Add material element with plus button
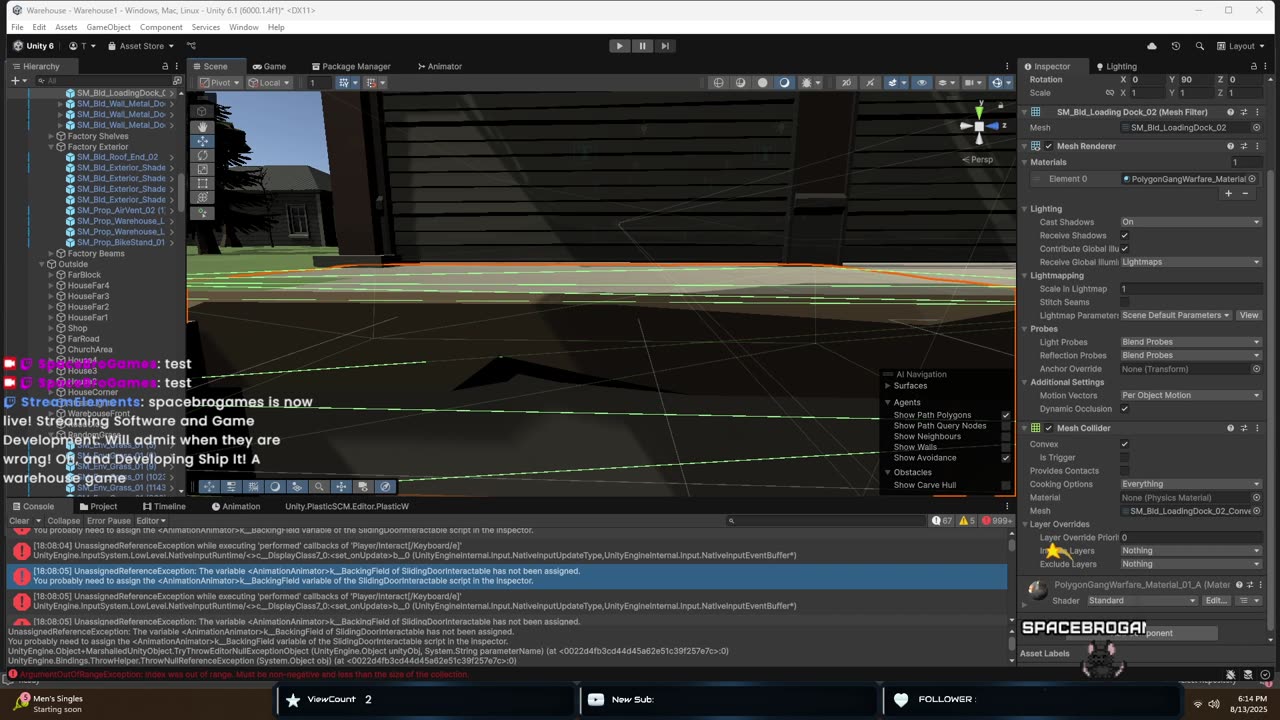The image size is (1280, 720). (x=1228, y=193)
